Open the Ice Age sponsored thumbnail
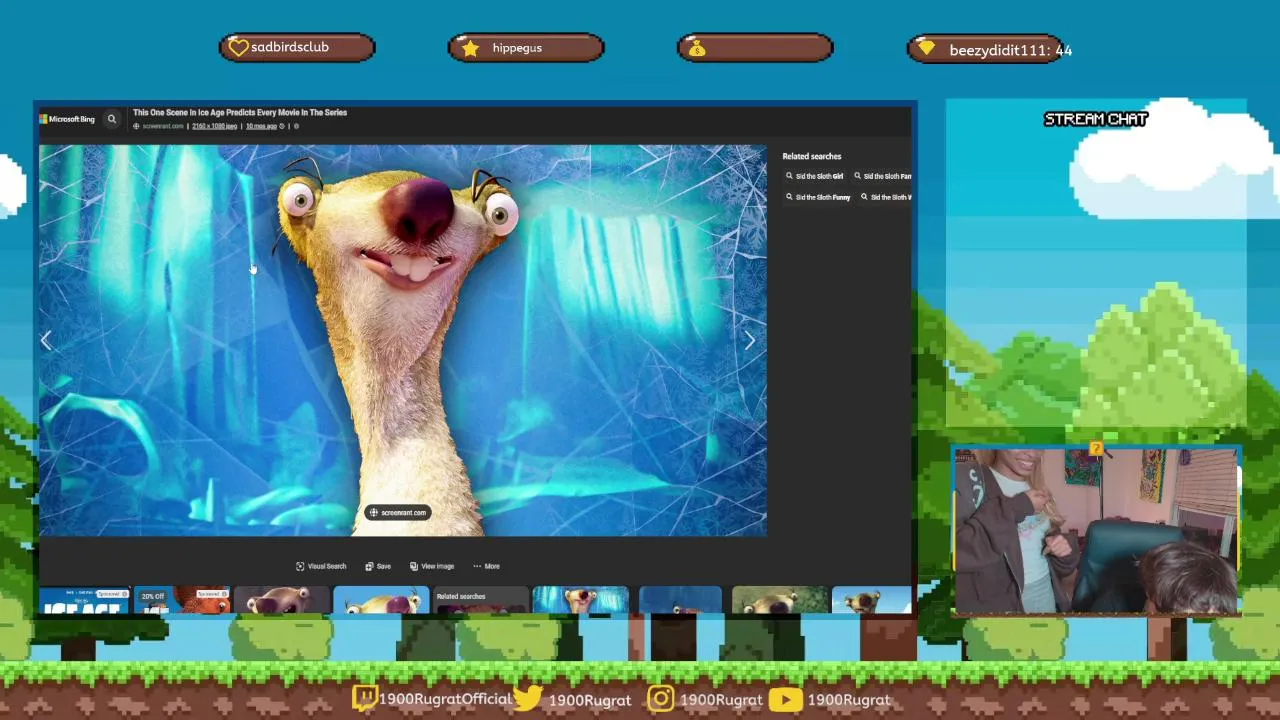 (x=84, y=600)
